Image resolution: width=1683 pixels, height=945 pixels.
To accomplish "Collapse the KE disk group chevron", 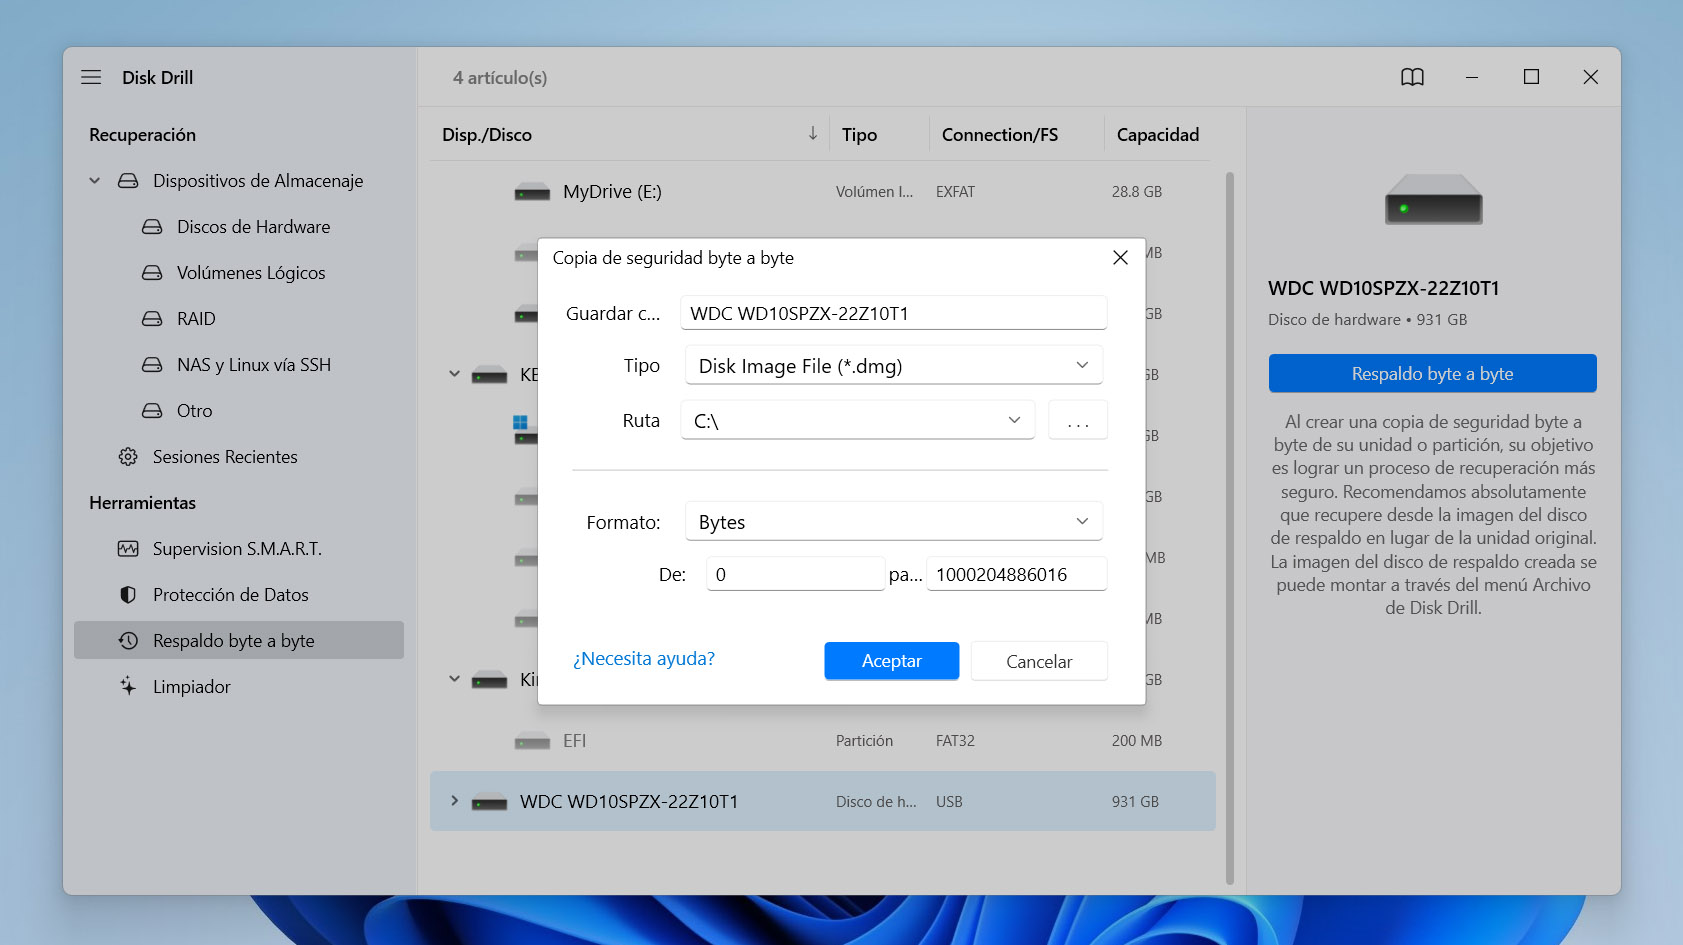I will click(454, 374).
